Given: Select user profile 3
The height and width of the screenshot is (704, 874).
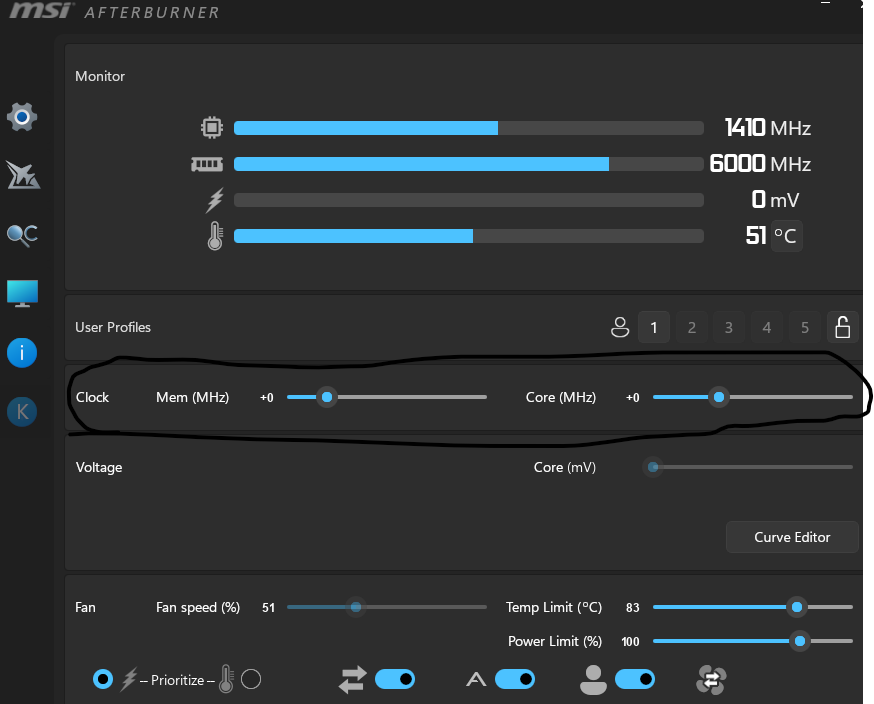Looking at the screenshot, I should [x=729, y=327].
